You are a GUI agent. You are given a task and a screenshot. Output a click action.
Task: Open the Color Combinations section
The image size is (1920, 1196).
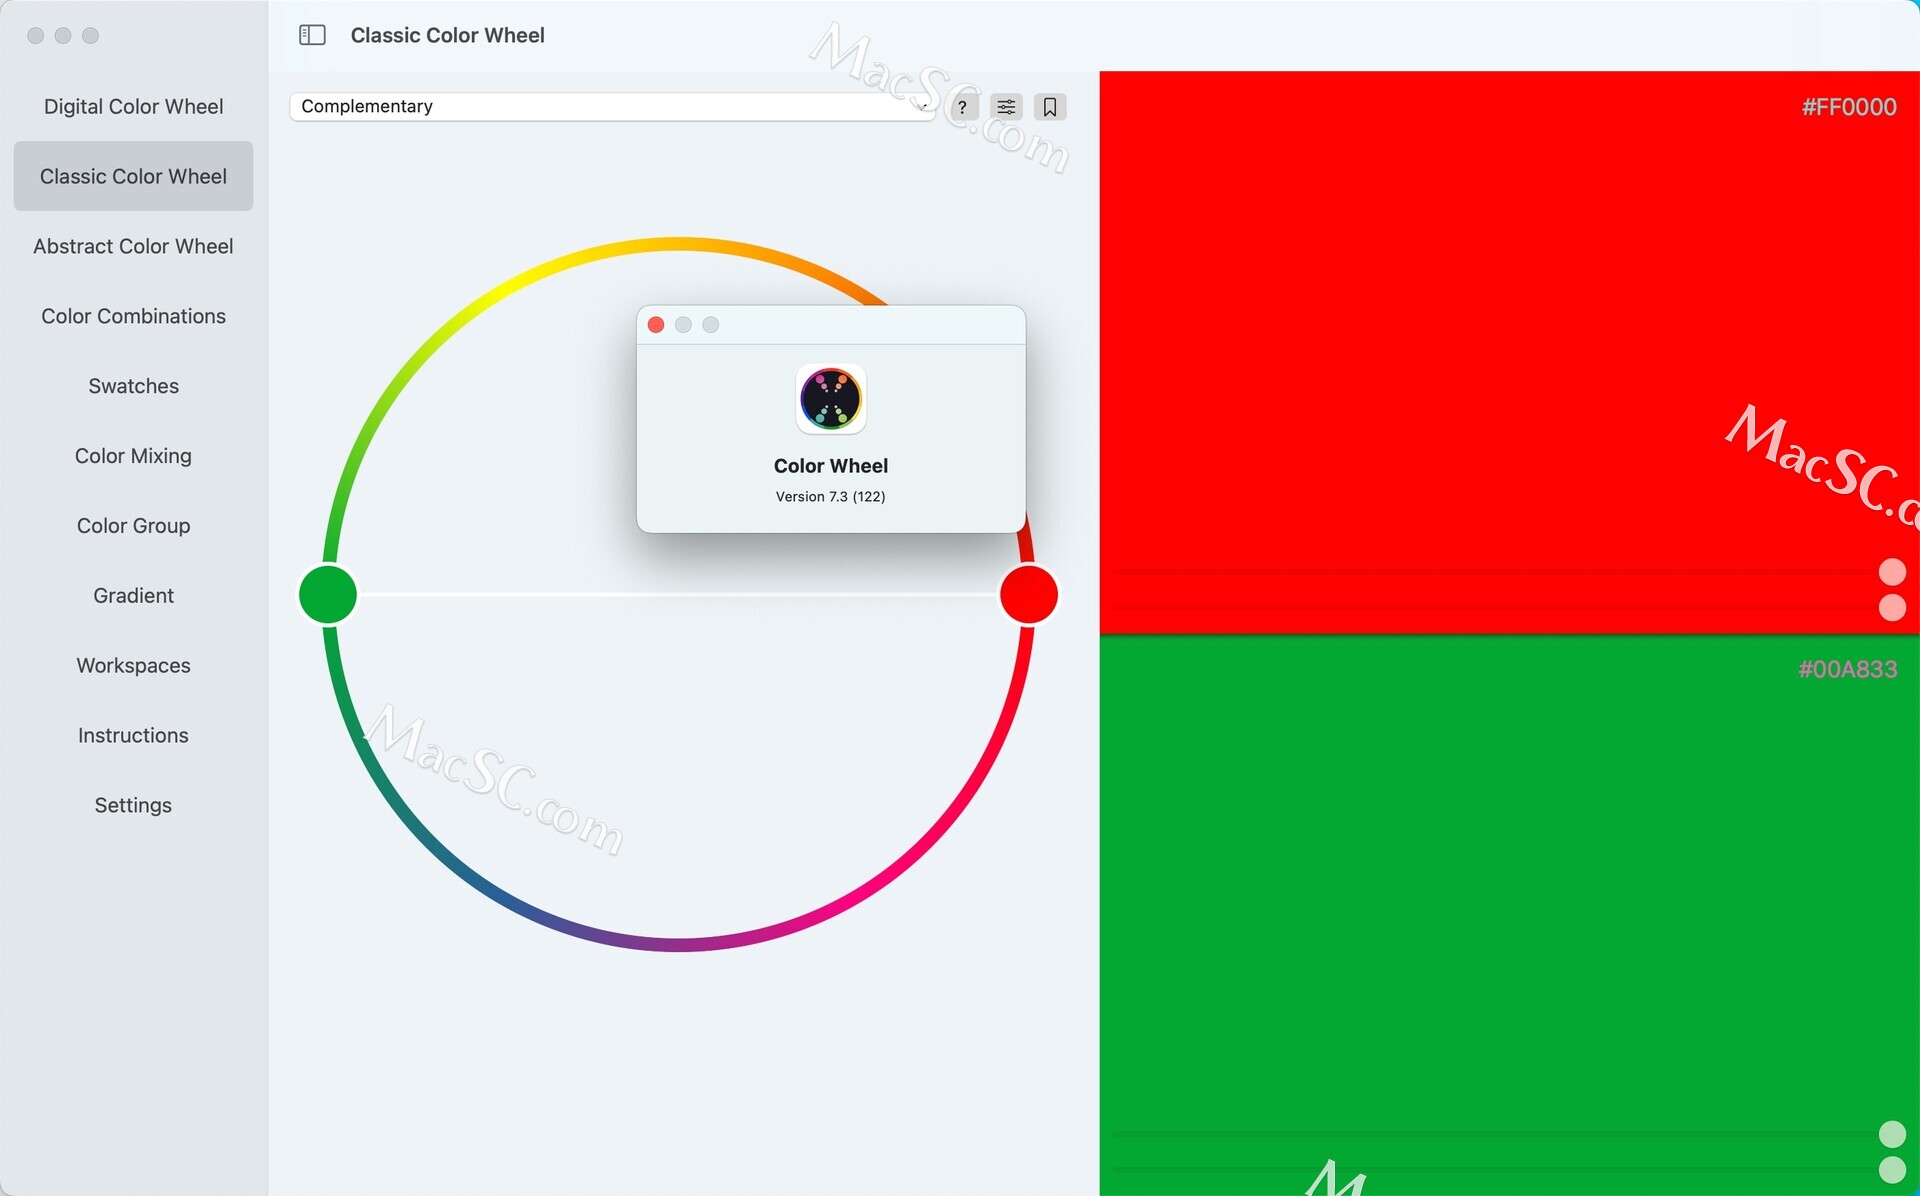pyautogui.click(x=133, y=316)
